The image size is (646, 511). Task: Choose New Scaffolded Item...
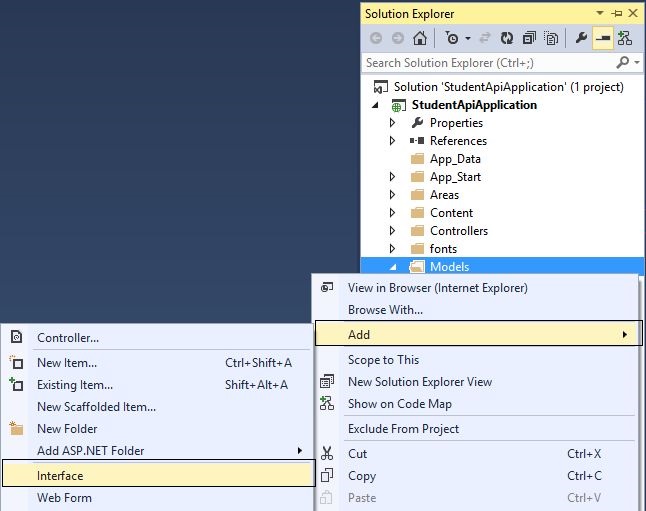[x=157, y=407]
